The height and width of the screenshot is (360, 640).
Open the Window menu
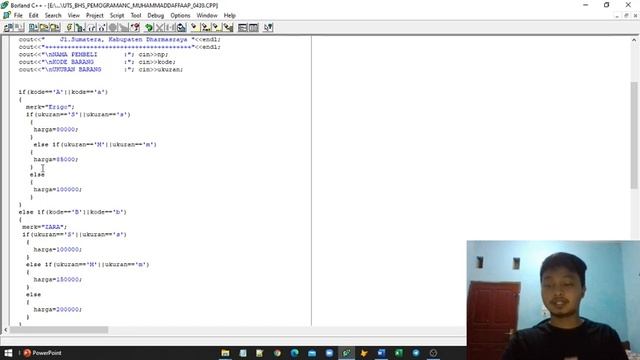tap(207, 16)
